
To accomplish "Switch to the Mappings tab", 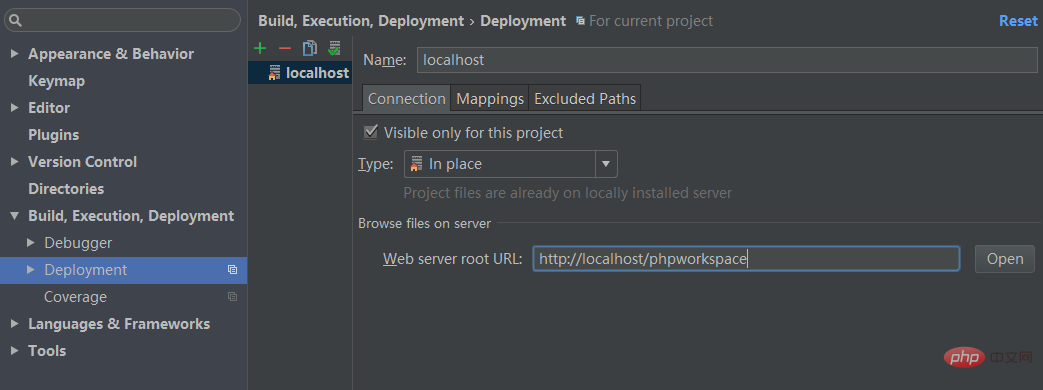I will [x=490, y=98].
